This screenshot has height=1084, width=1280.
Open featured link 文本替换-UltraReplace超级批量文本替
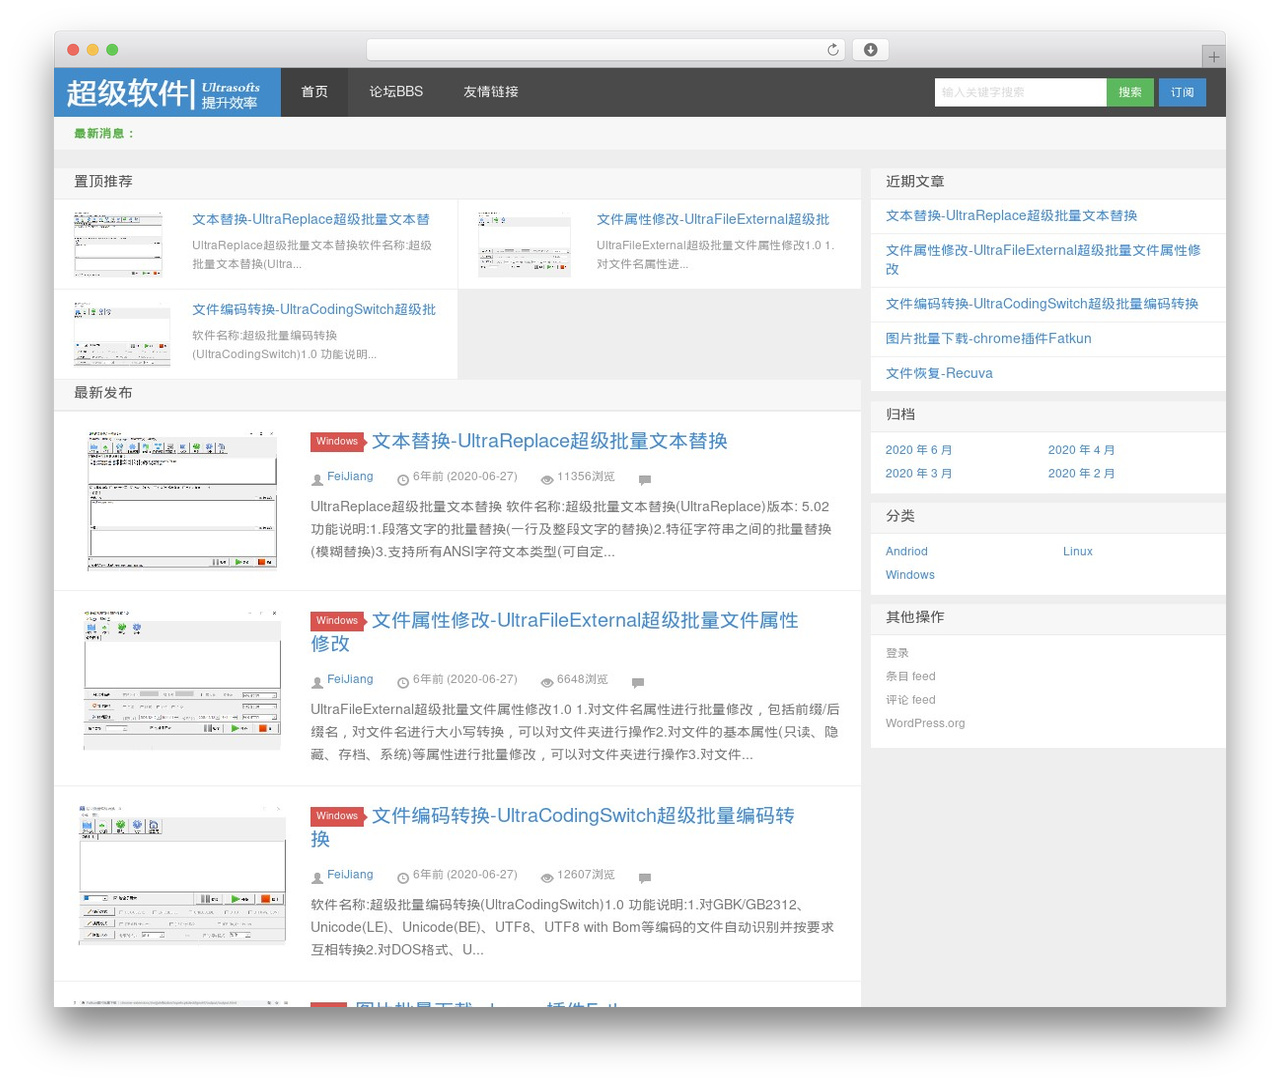[x=311, y=220]
